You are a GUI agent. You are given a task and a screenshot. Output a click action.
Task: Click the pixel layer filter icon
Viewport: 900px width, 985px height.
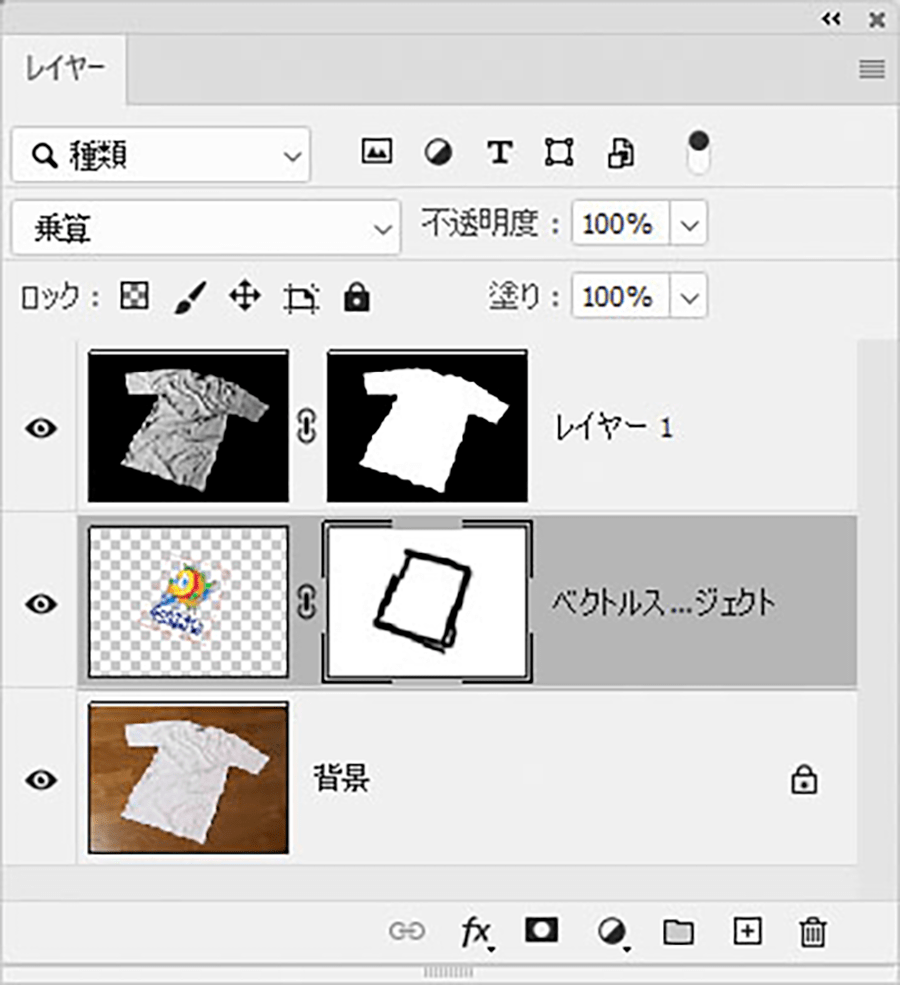[376, 153]
